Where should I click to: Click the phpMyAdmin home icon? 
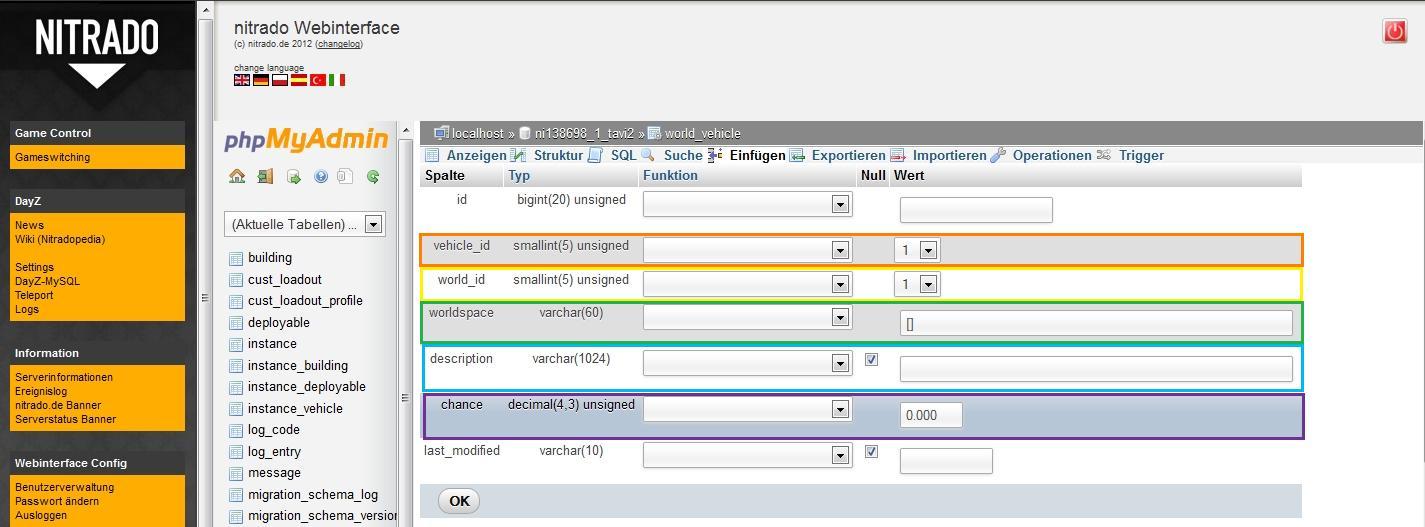coord(237,176)
